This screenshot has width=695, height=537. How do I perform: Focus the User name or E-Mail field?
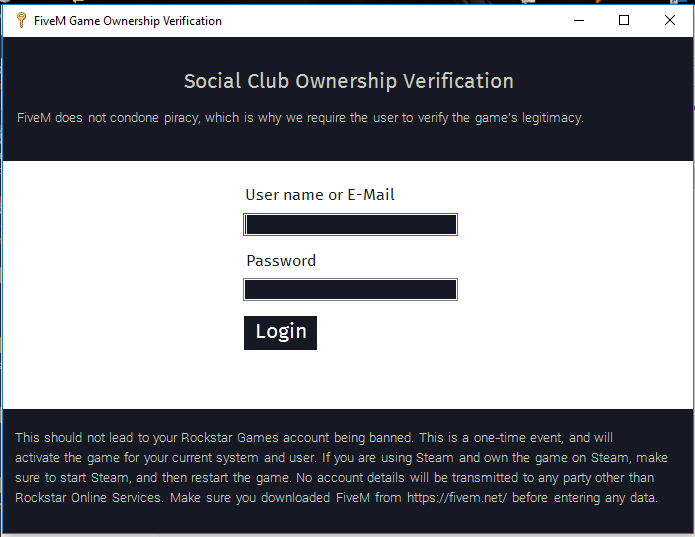(350, 225)
